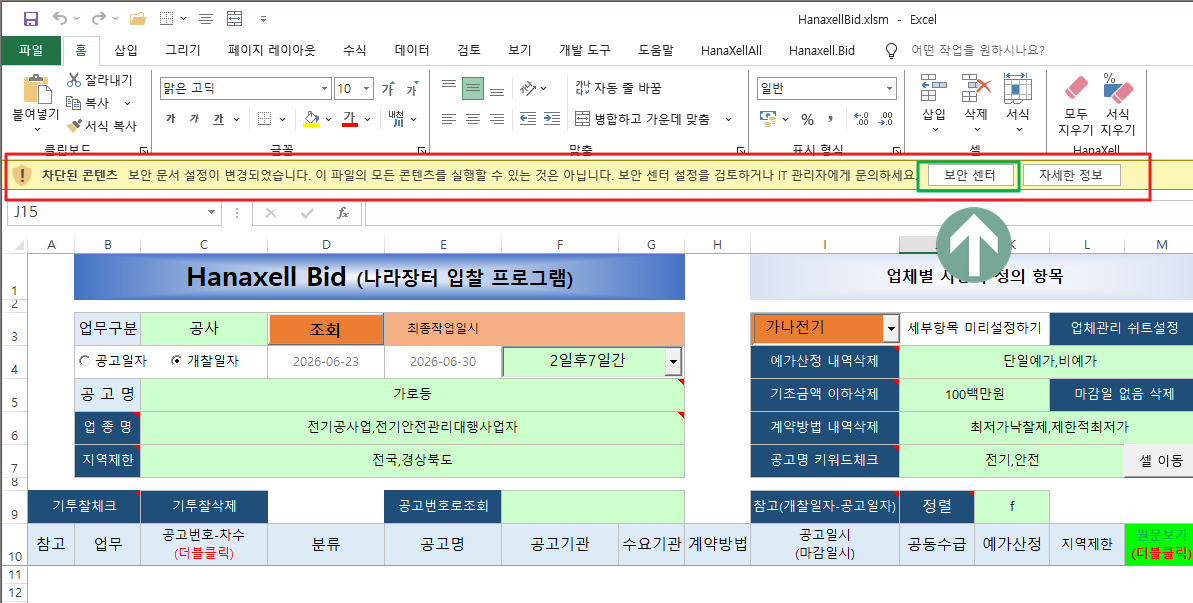This screenshot has height=603, width=1193.
Task: Decrease decimal places
Action: (x=886, y=119)
